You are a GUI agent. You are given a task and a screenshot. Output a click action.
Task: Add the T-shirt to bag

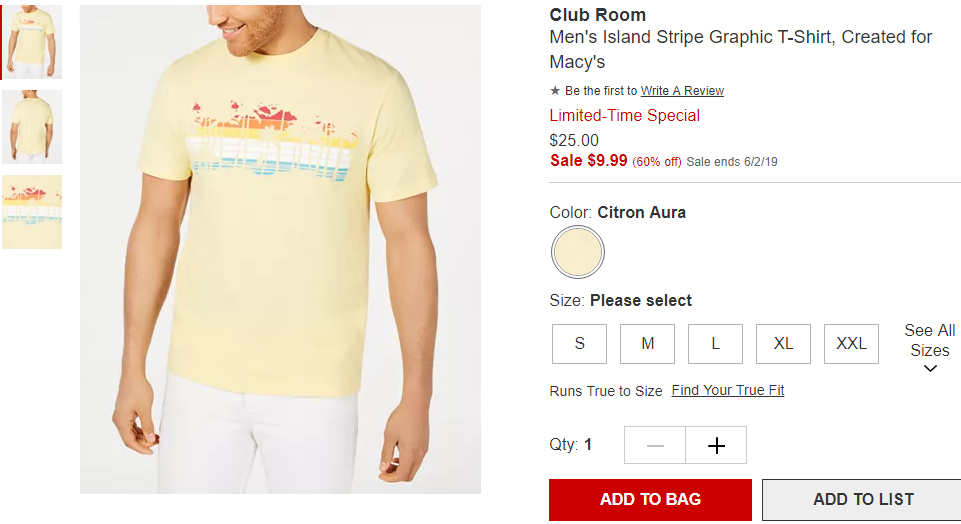pos(650,499)
